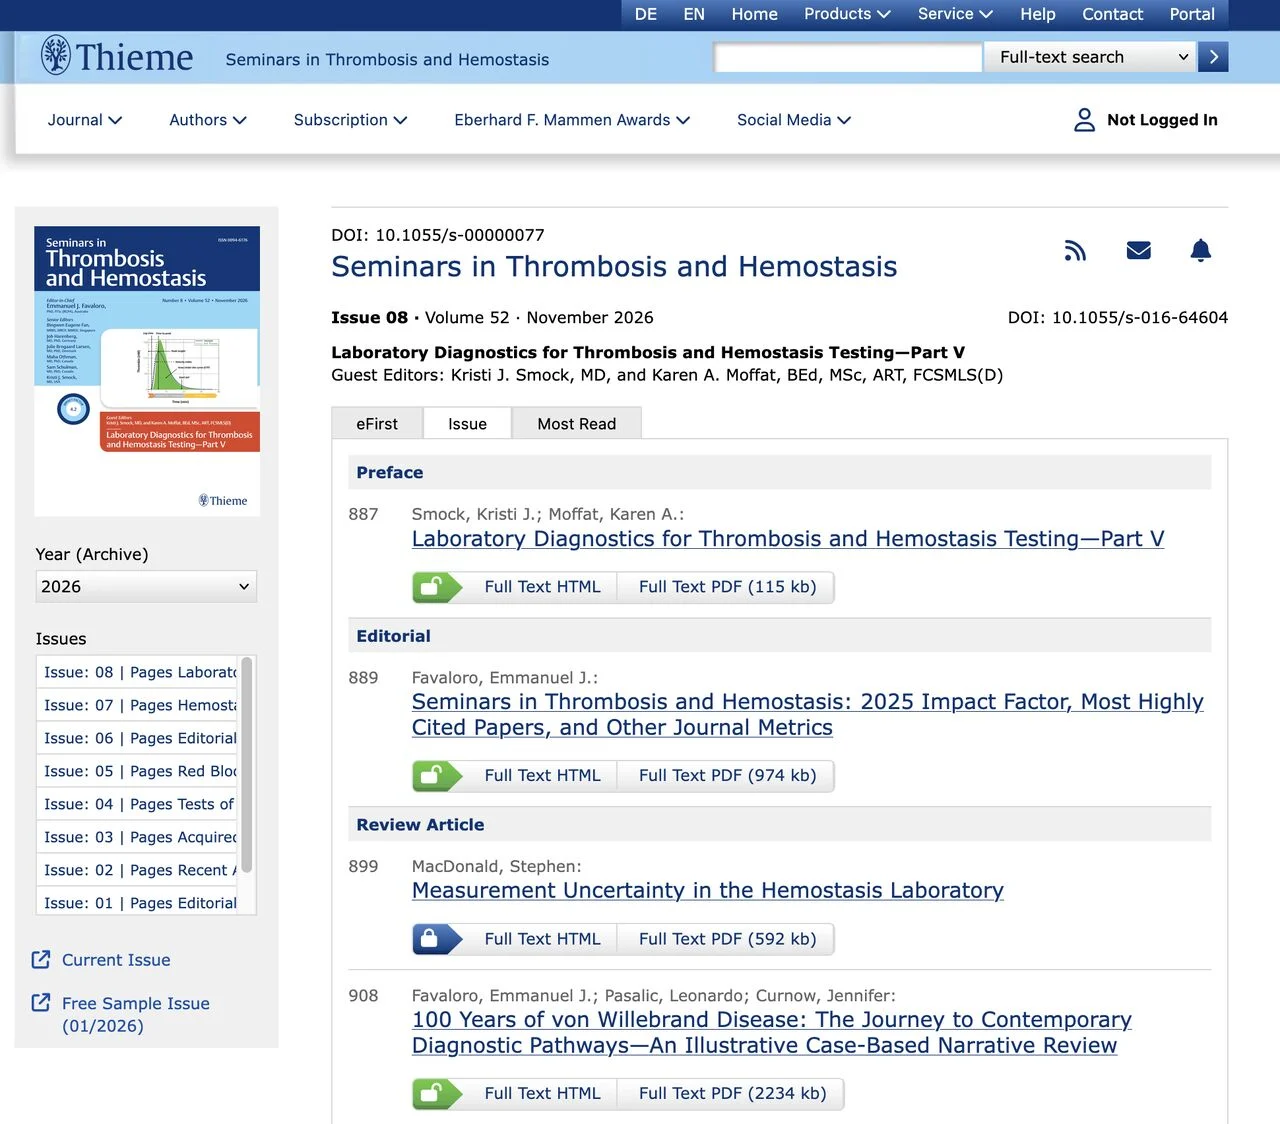Switch to the Most Read tab
Image resolution: width=1280 pixels, height=1124 pixels.
[x=577, y=424]
